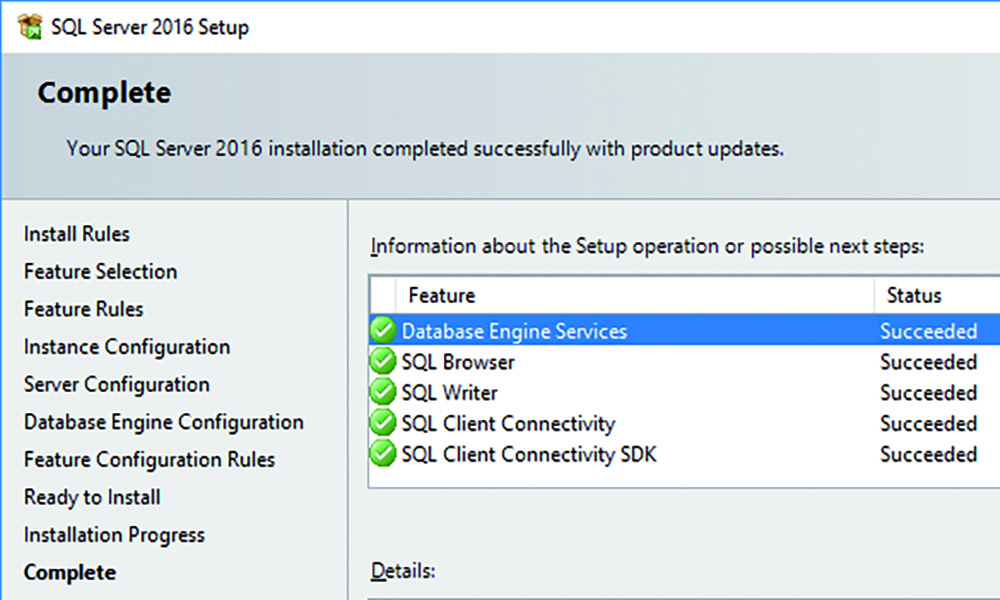
Task: Click Succeeded status for SQL Browser
Action: 929,362
